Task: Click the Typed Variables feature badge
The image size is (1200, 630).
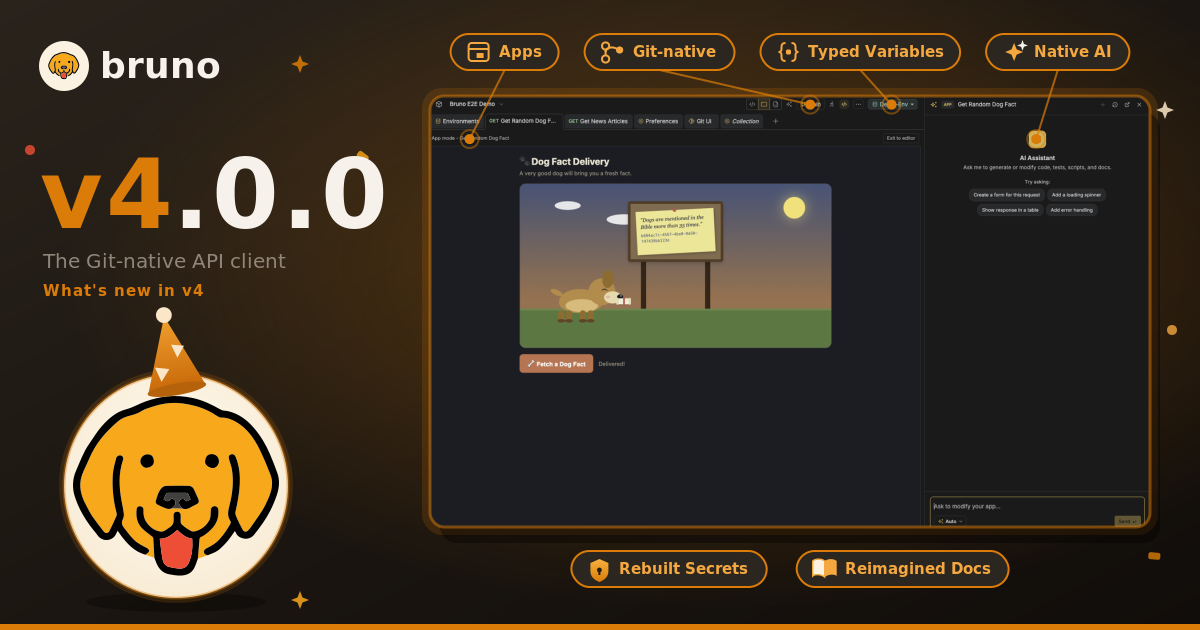Action: coord(860,52)
